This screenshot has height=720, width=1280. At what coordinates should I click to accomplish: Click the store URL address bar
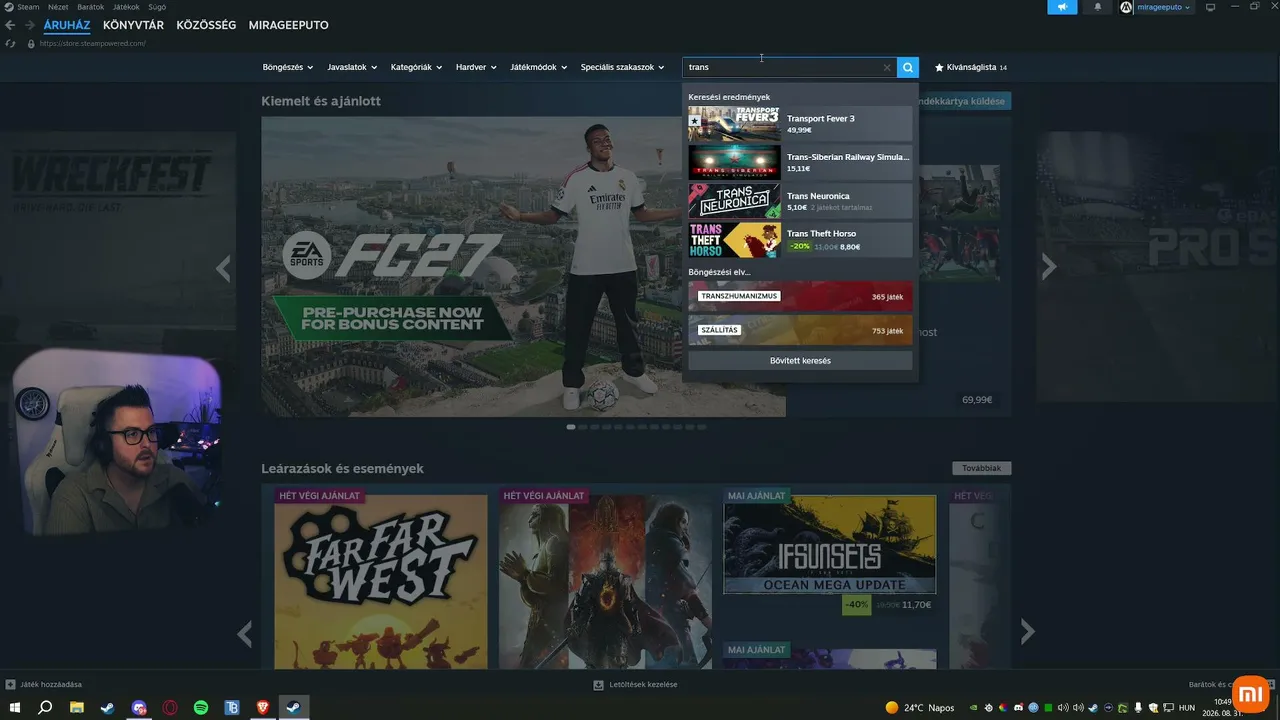click(93, 43)
